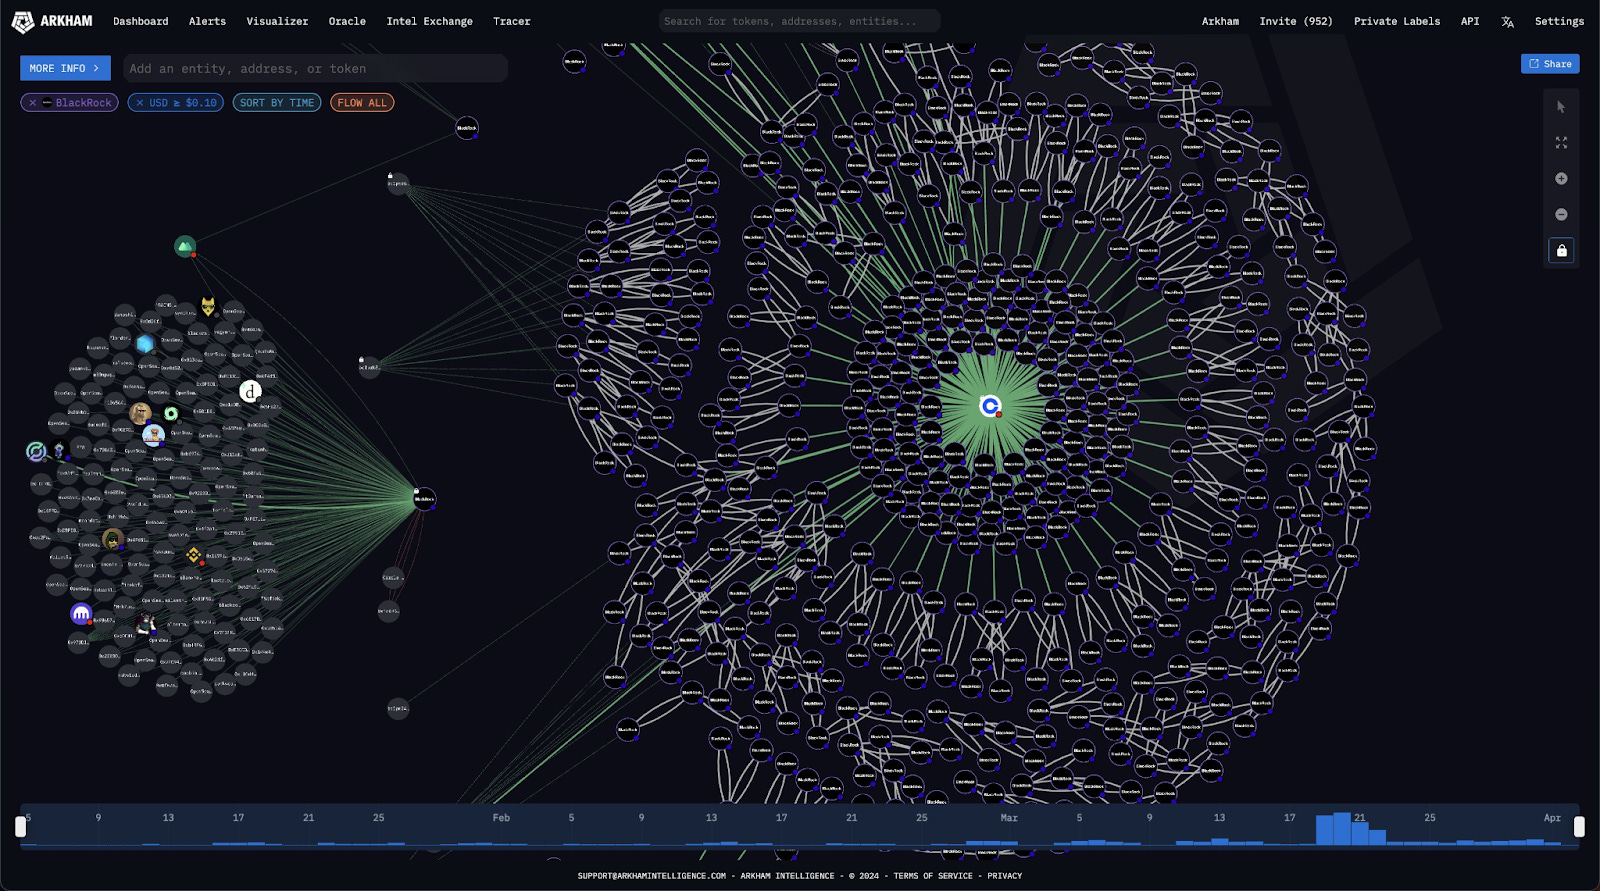Open the API link
This screenshot has width=1600, height=891.
[1470, 21]
